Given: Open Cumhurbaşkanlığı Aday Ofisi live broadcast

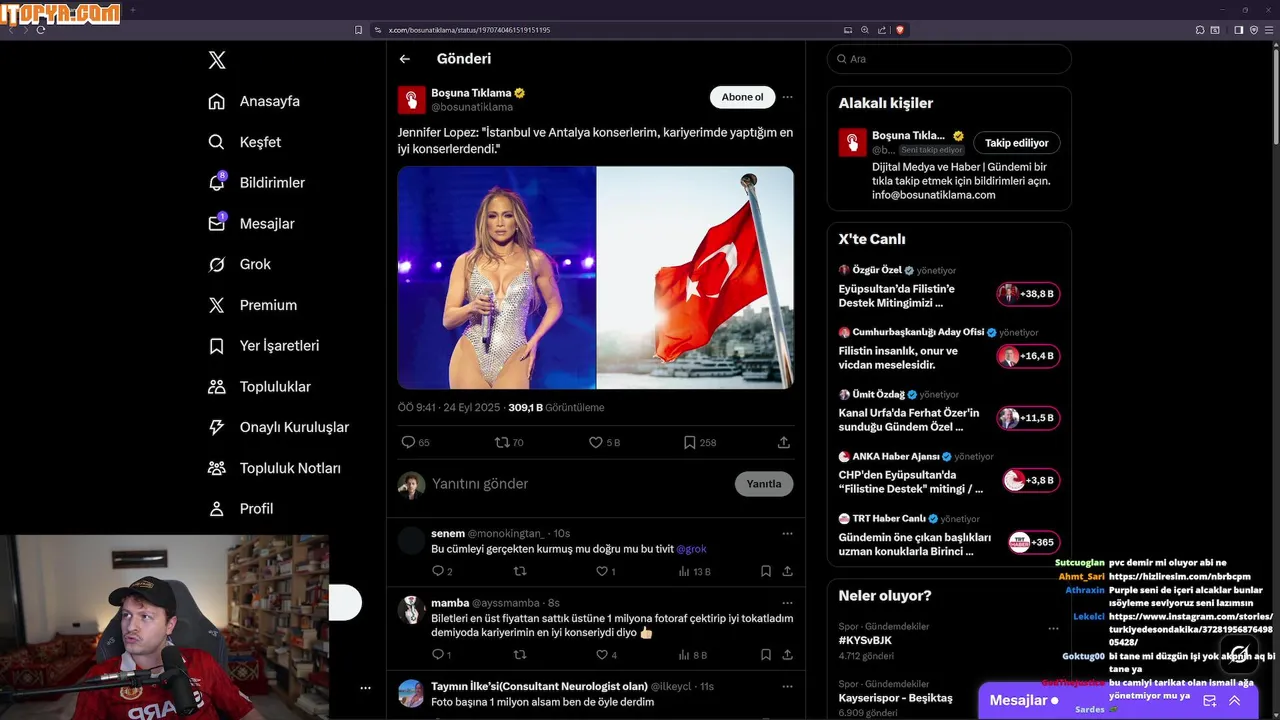Looking at the screenshot, I should click(949, 349).
